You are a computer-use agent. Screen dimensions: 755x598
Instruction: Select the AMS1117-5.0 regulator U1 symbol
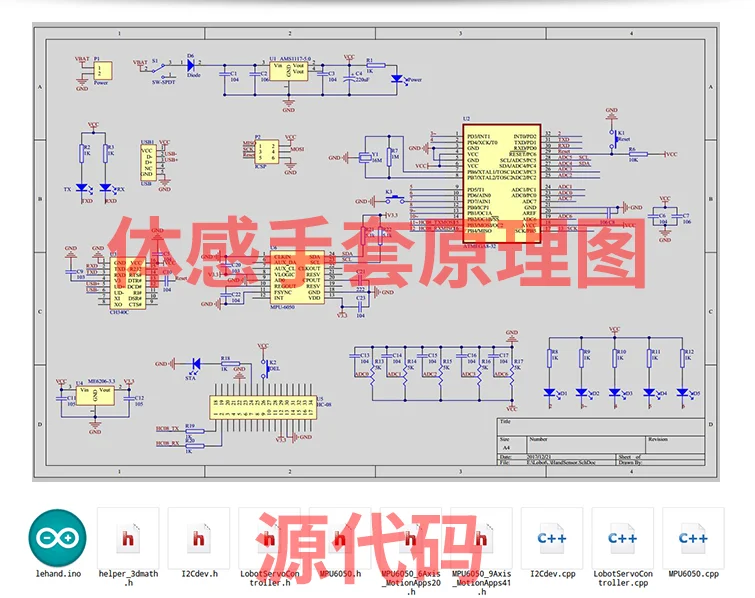pyautogui.click(x=288, y=71)
